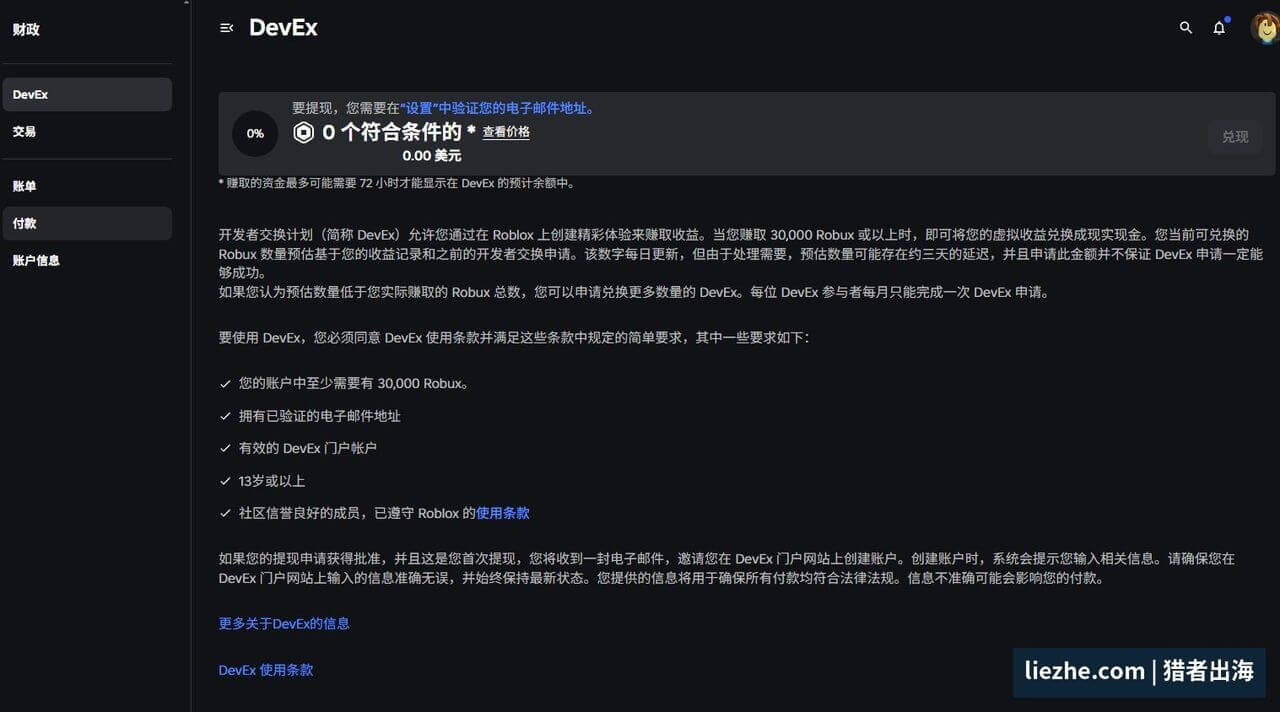The image size is (1280, 712).
Task: Open 账户信息 in the sidebar
Action: [87, 260]
